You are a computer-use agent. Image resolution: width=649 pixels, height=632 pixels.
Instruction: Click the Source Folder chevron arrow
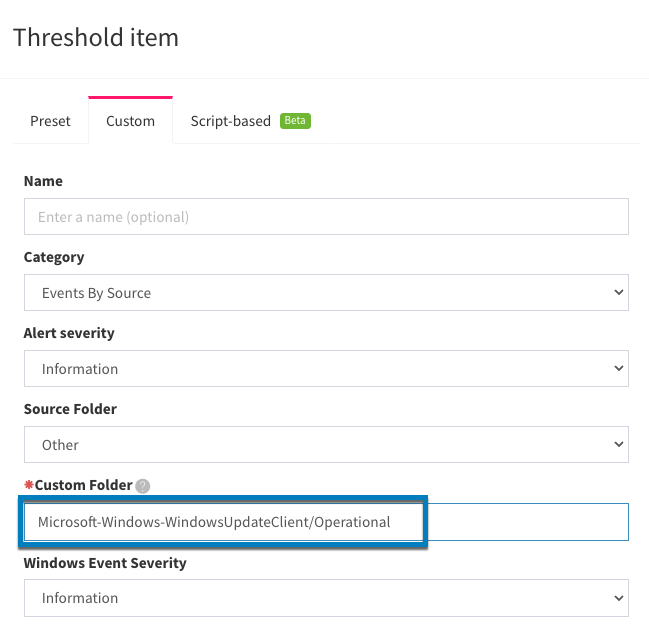[x=619, y=444]
